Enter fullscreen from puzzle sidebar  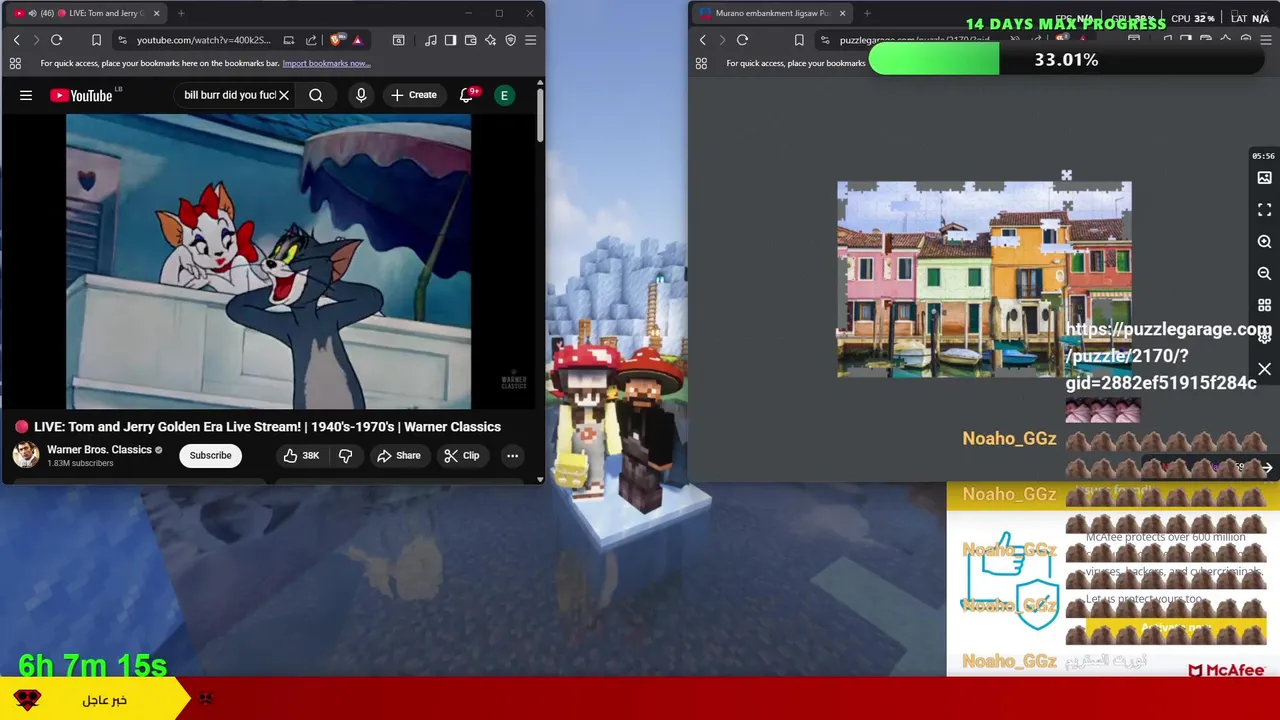[1264, 210]
